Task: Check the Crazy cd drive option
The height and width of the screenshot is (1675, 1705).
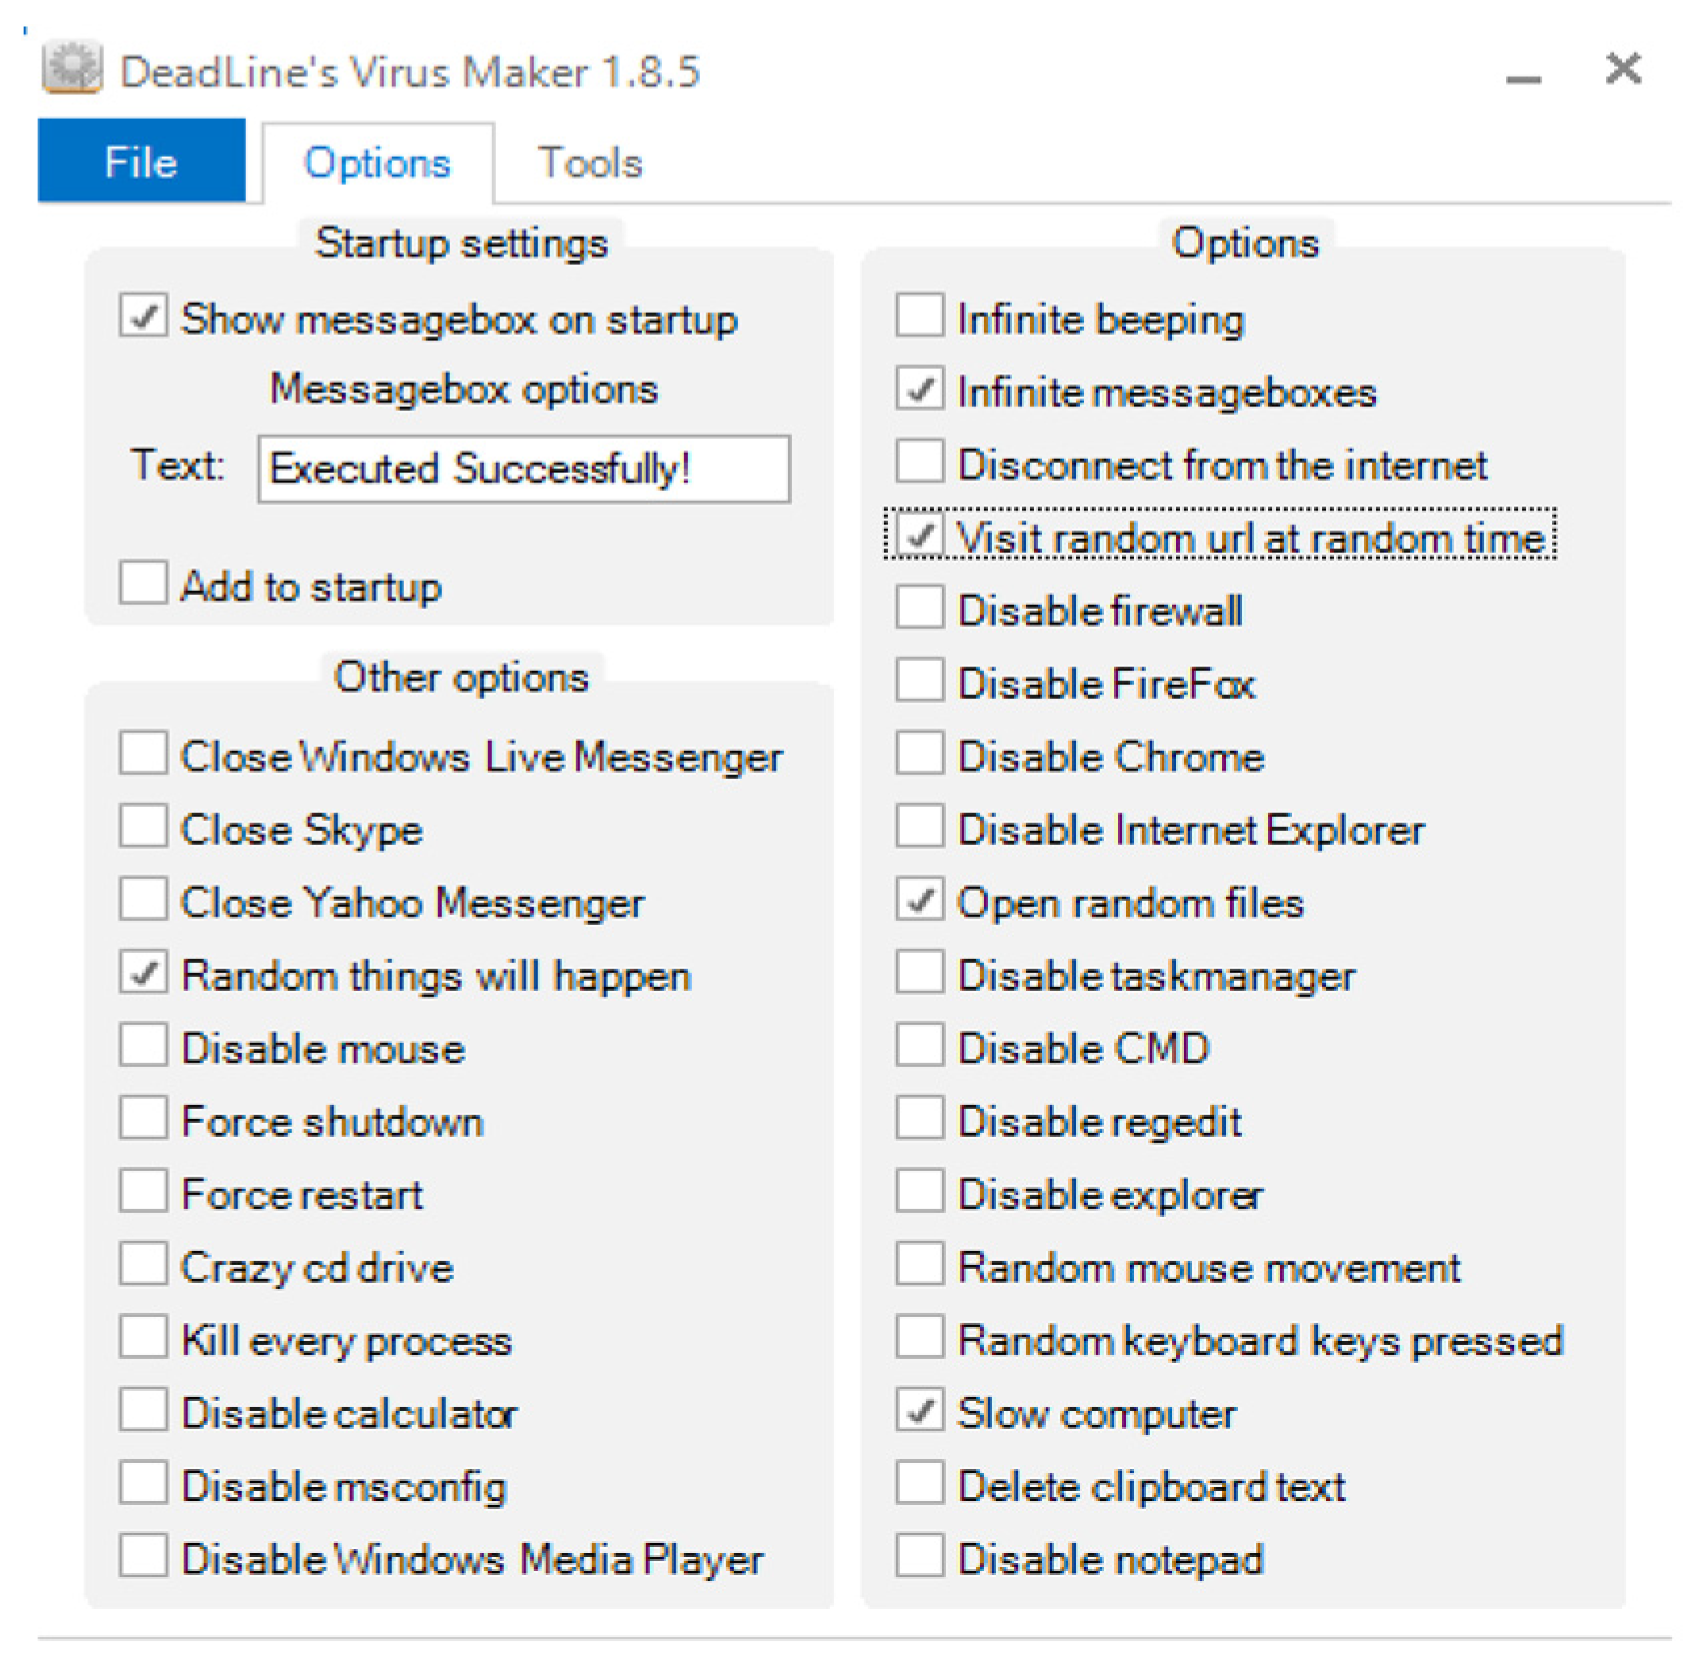Action: tap(144, 1265)
